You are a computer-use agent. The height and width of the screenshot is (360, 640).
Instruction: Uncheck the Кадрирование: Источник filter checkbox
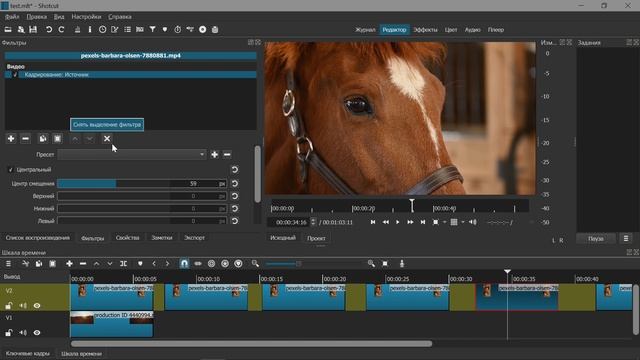click(x=15, y=75)
